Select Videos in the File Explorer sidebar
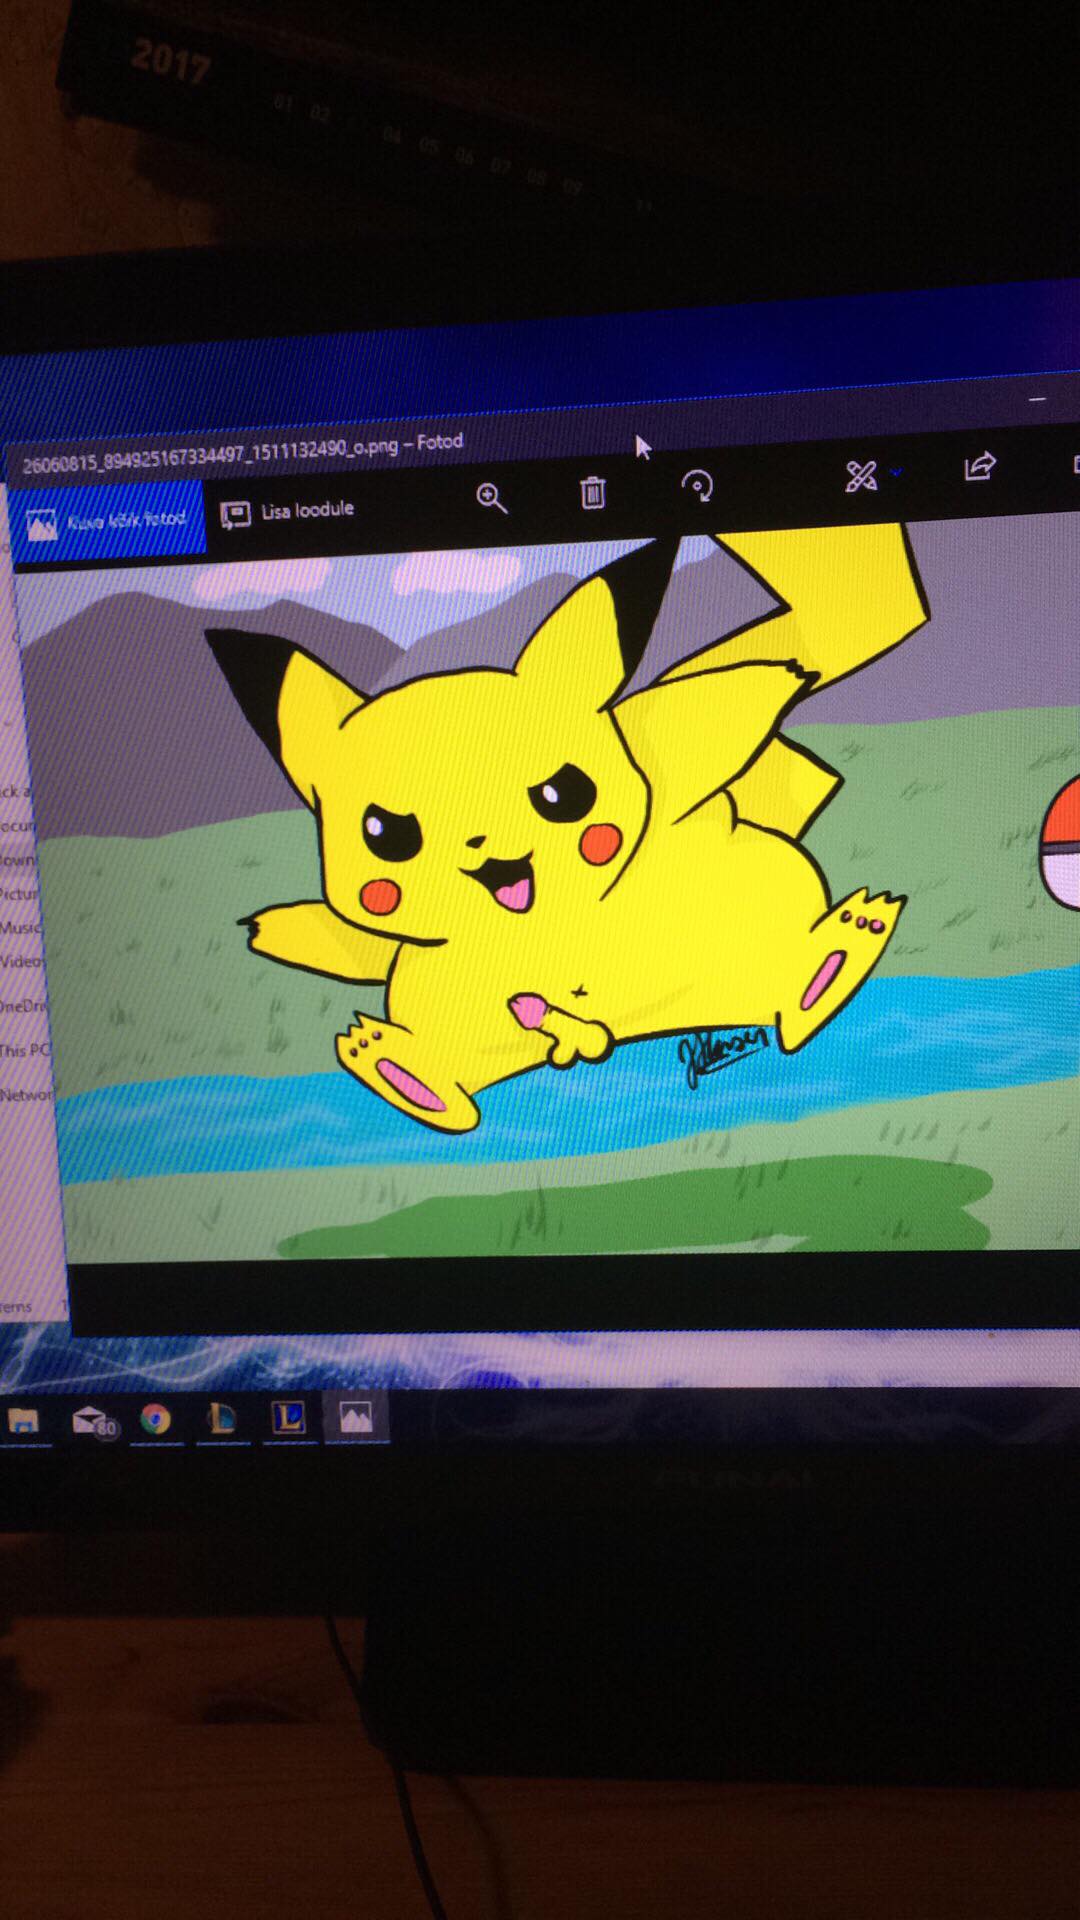The width and height of the screenshot is (1080, 1920). point(22,960)
